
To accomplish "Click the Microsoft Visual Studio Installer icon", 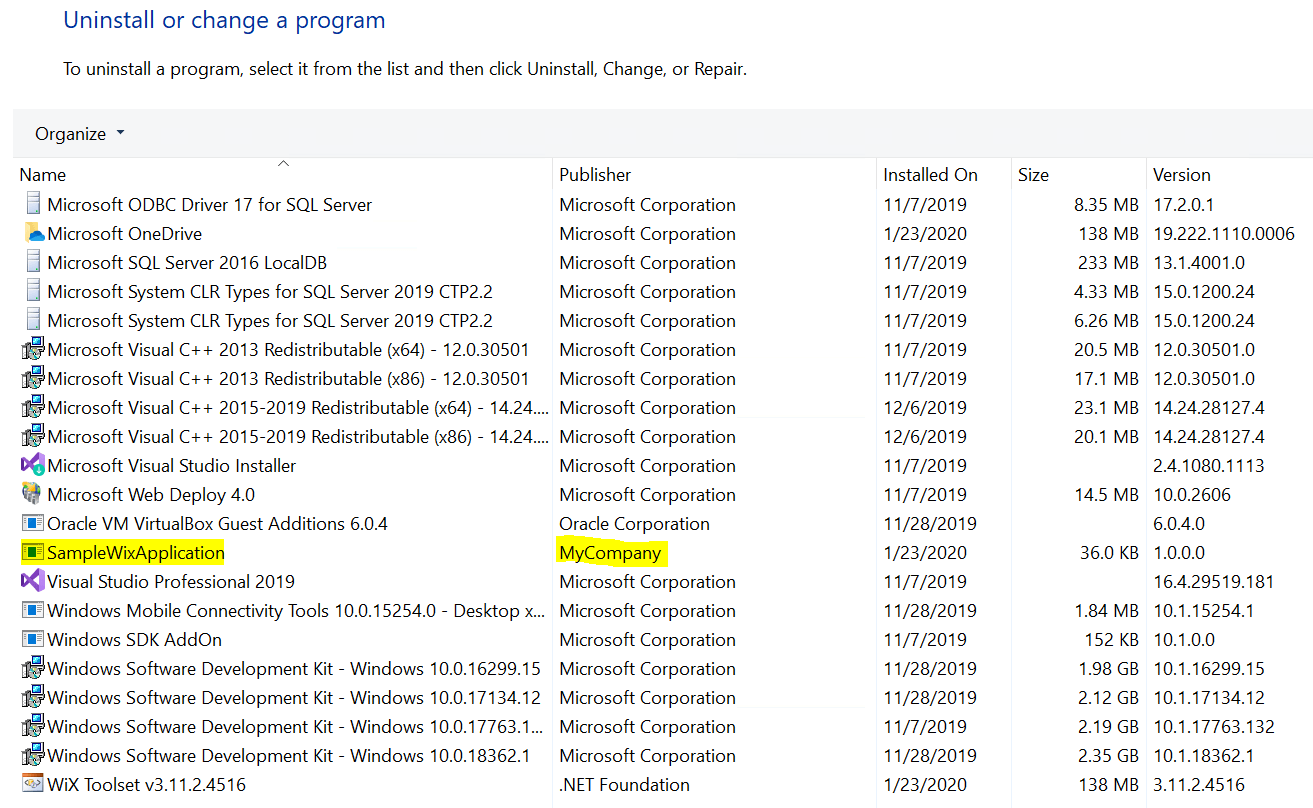I will click(x=33, y=466).
